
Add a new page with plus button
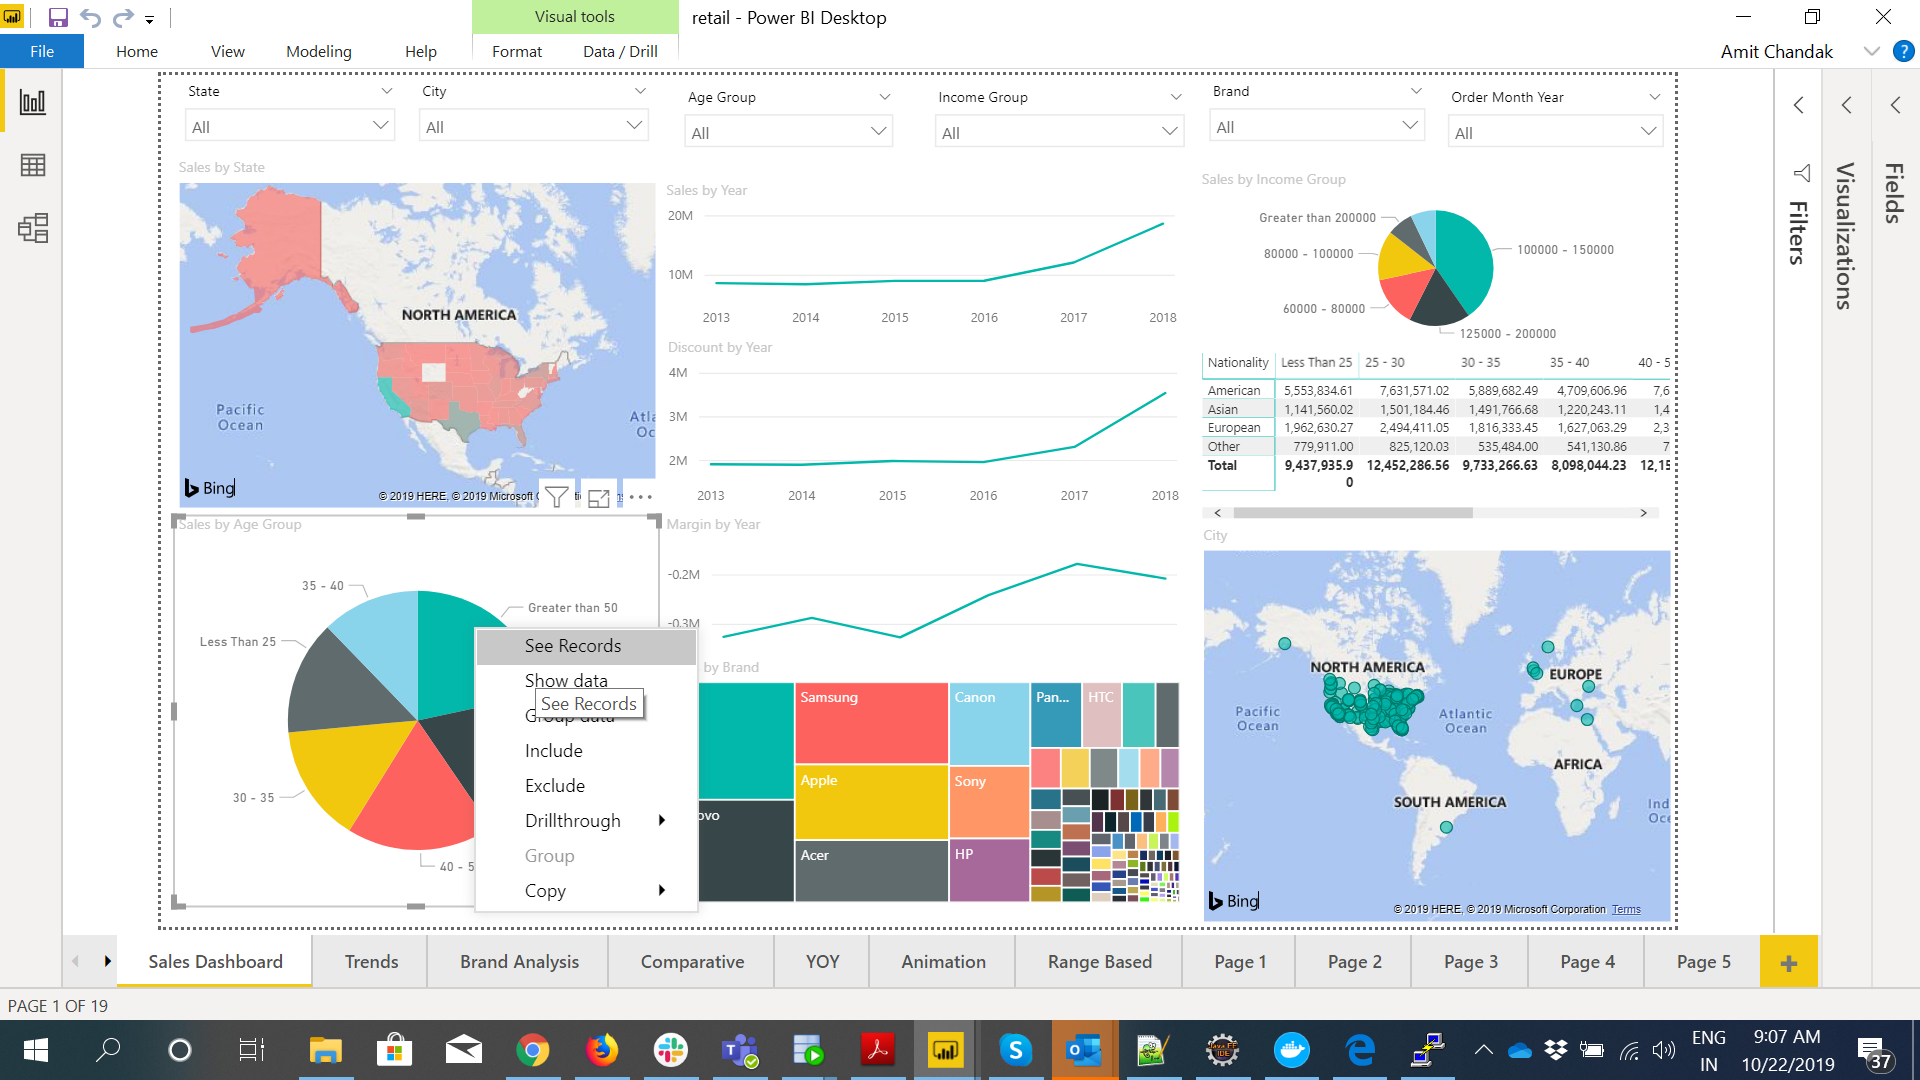pos(1789,963)
